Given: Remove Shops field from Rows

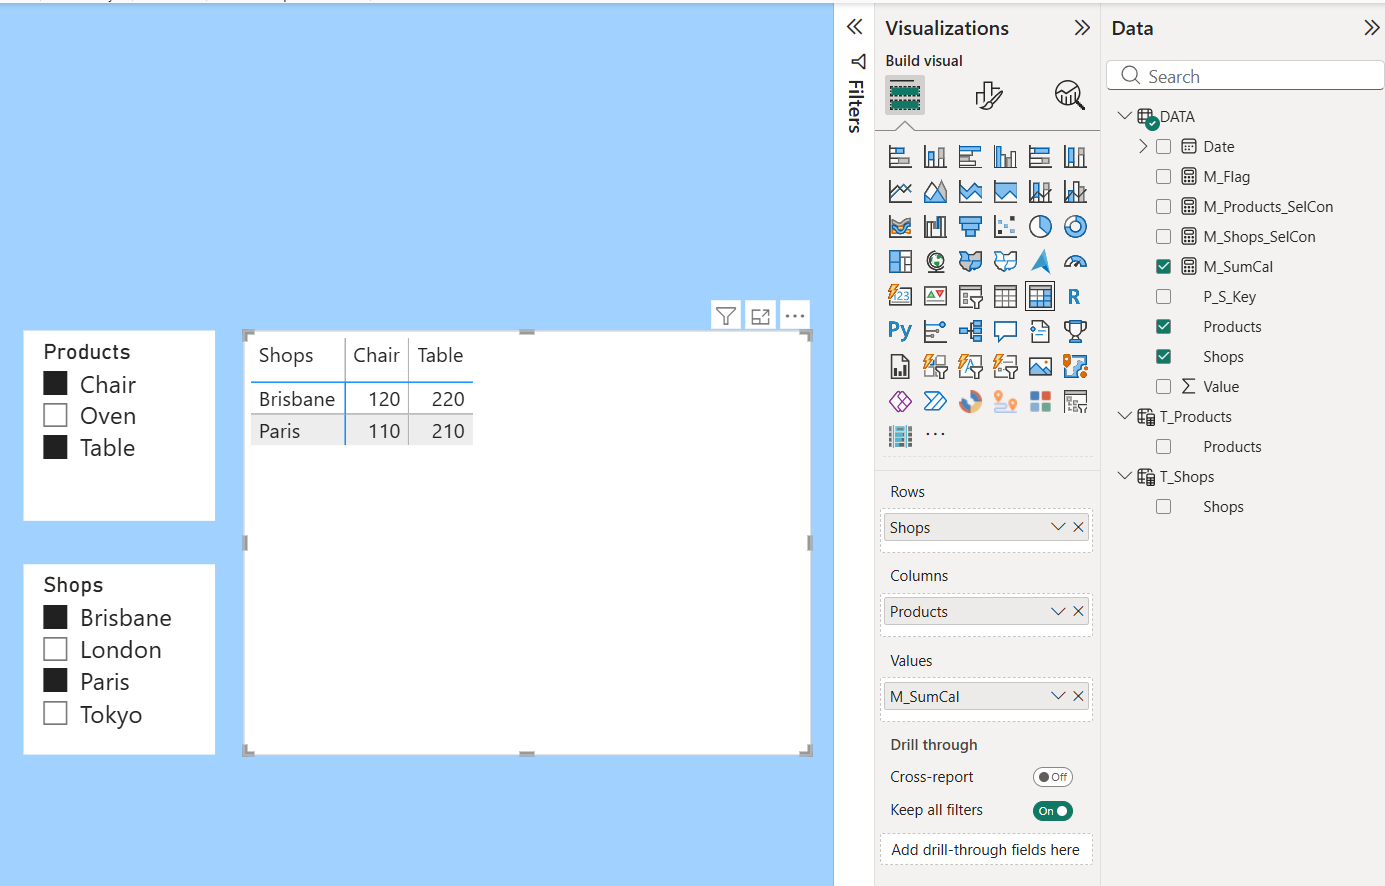Looking at the screenshot, I should pos(1078,527).
